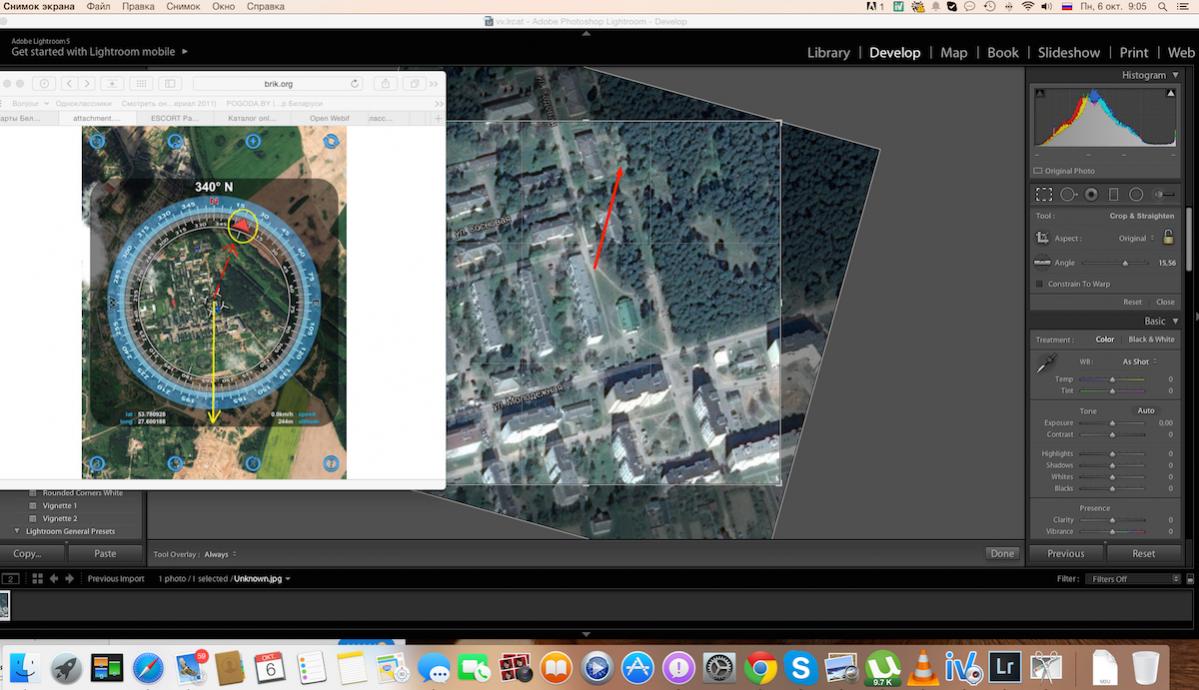The width and height of the screenshot is (1199, 690).
Task: Select the Crop Overlay tool
Action: coord(1043,195)
